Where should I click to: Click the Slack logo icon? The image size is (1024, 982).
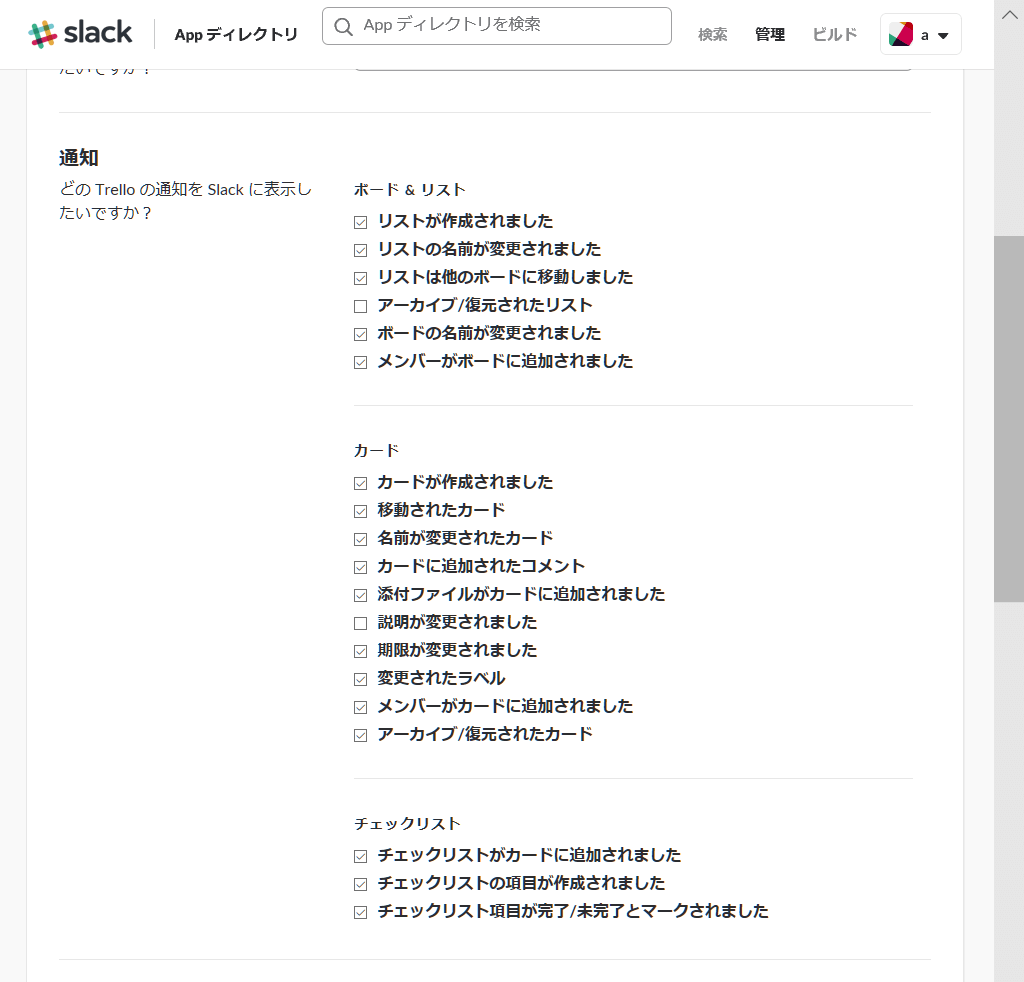(x=43, y=34)
